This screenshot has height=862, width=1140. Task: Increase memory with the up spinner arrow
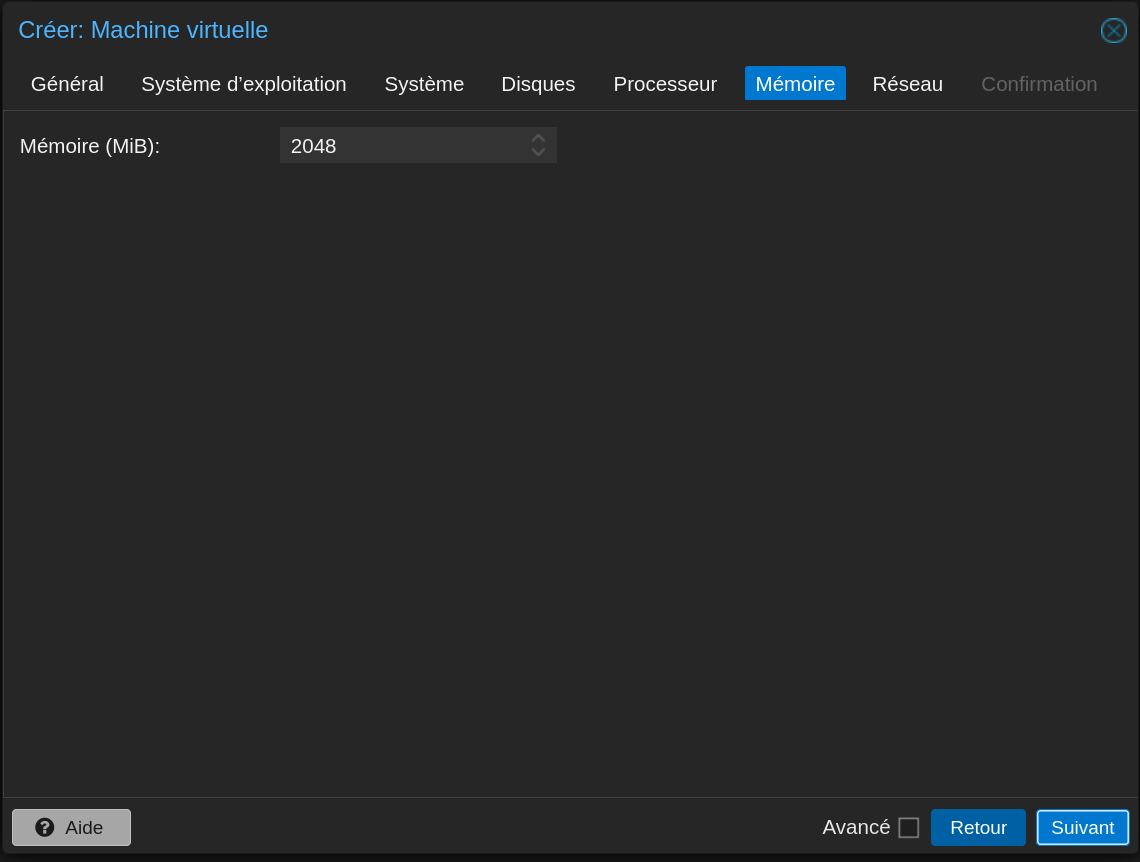538,138
